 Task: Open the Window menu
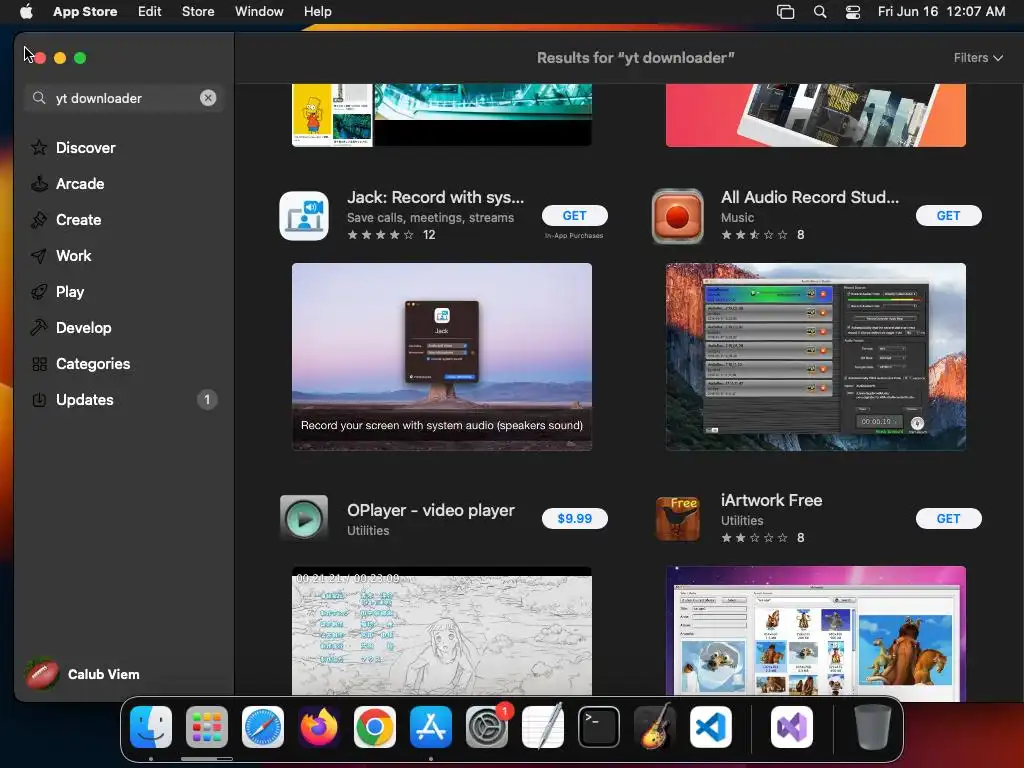tap(259, 11)
